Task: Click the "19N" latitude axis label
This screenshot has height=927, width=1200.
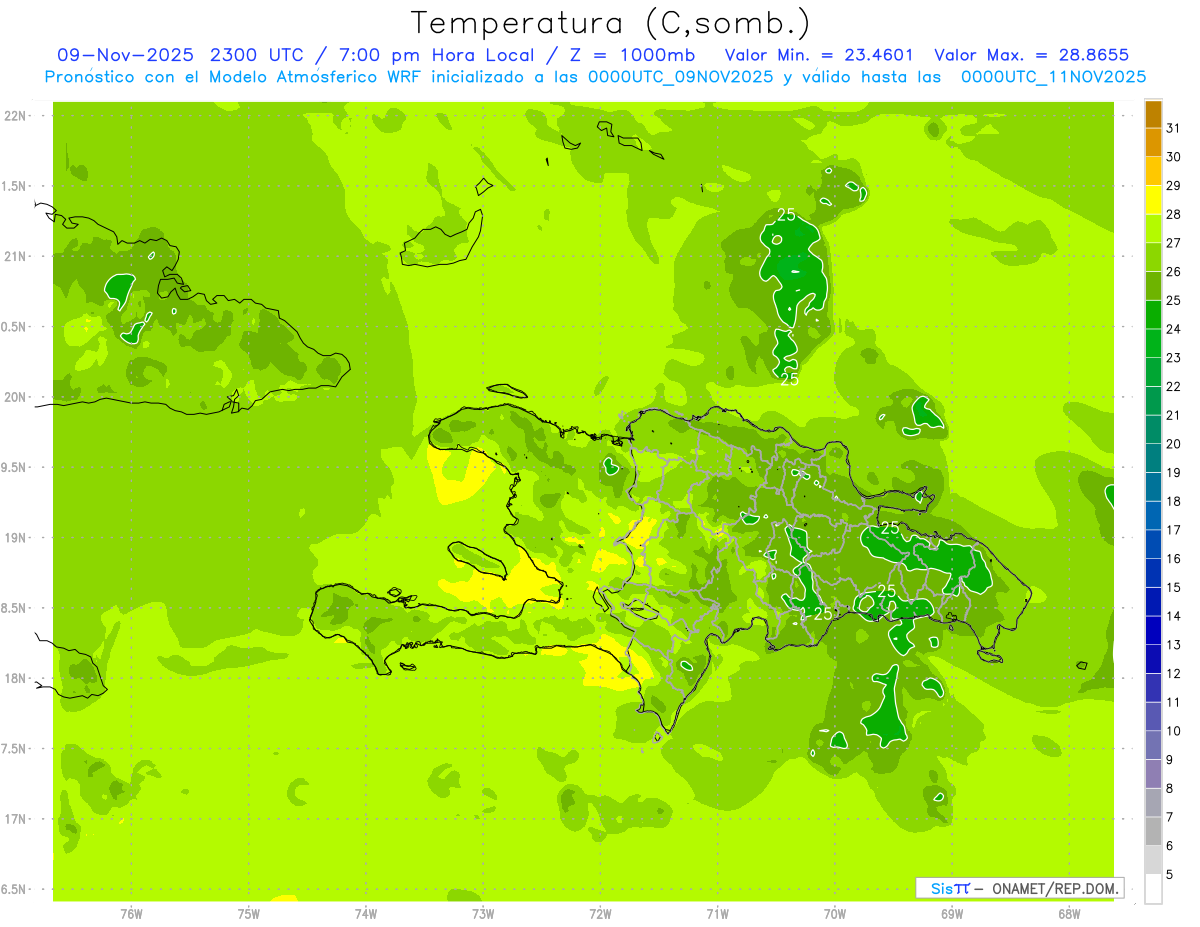Action: tap(16, 537)
